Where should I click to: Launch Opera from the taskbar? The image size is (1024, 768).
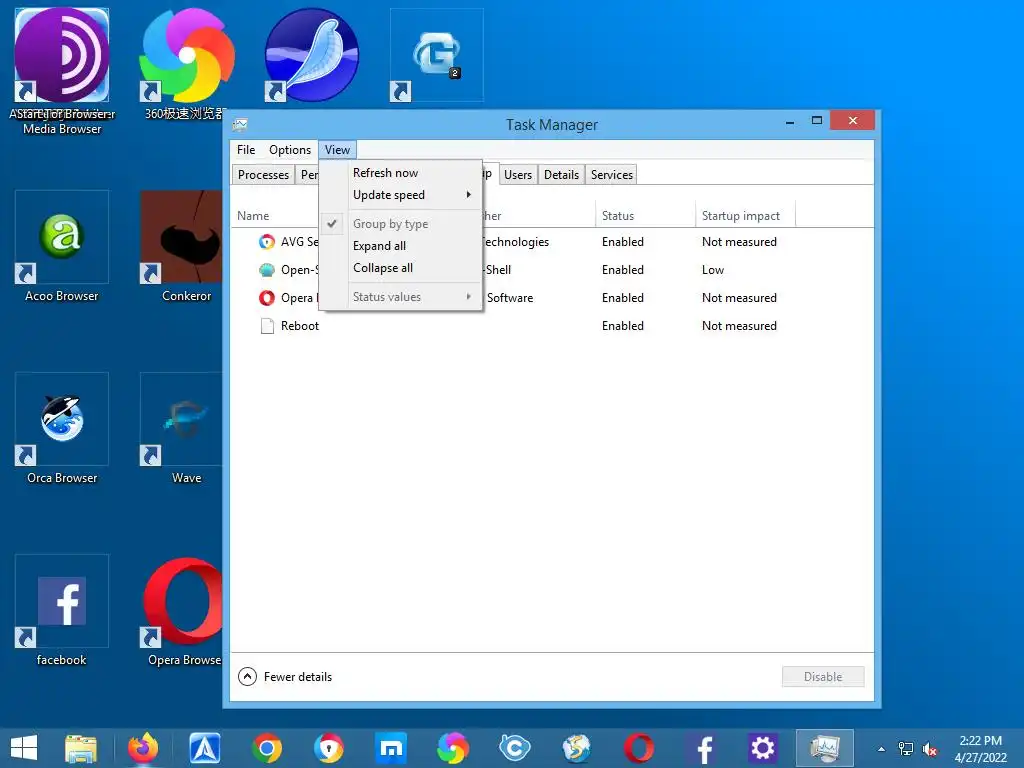pyautogui.click(x=639, y=748)
